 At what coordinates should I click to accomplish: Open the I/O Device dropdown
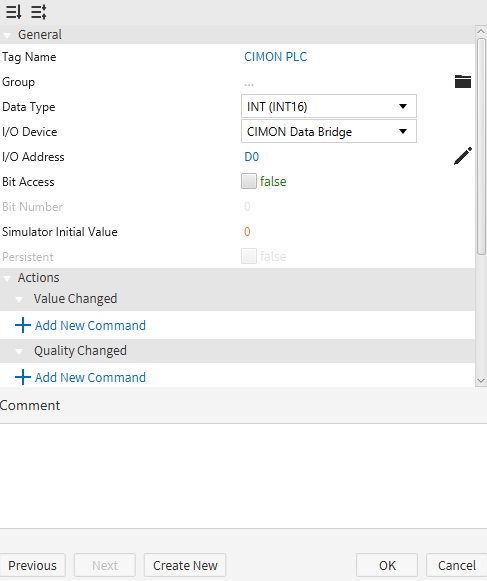click(329, 131)
